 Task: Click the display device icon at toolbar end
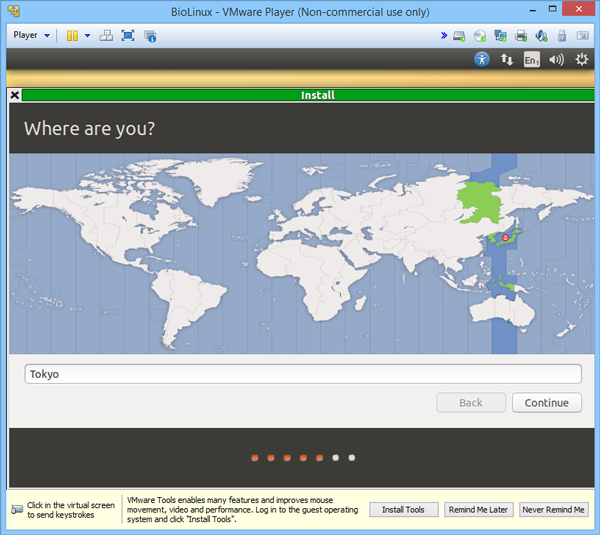click(x=583, y=36)
